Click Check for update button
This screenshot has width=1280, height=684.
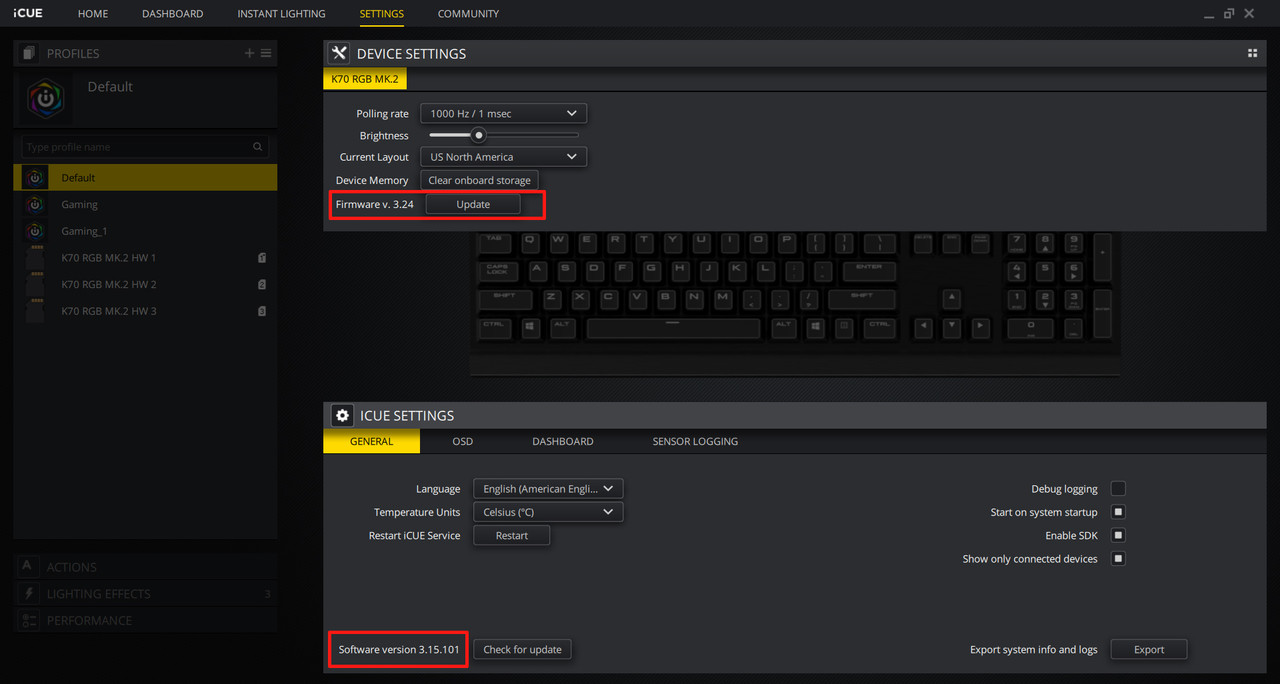(522, 649)
